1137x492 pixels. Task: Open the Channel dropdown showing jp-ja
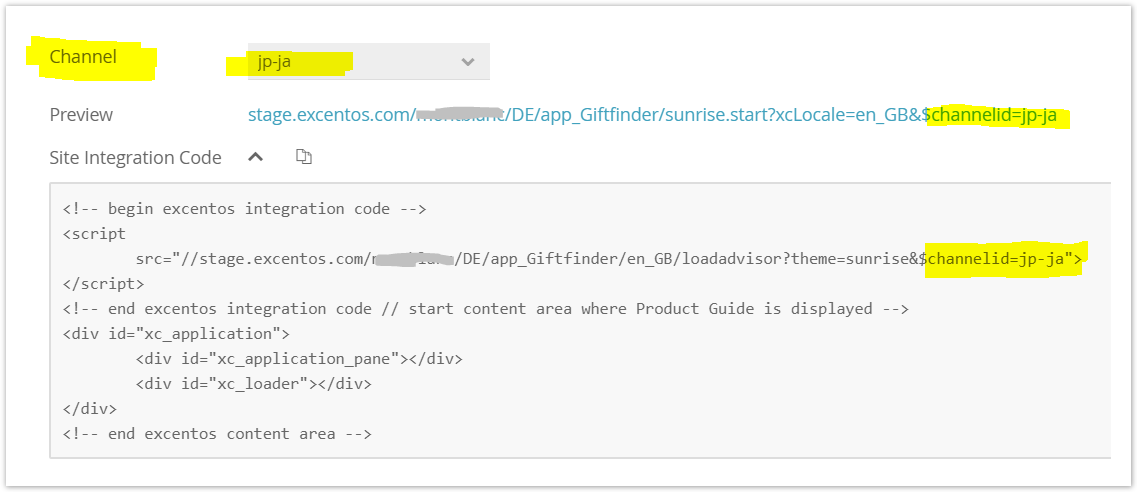[x=368, y=62]
